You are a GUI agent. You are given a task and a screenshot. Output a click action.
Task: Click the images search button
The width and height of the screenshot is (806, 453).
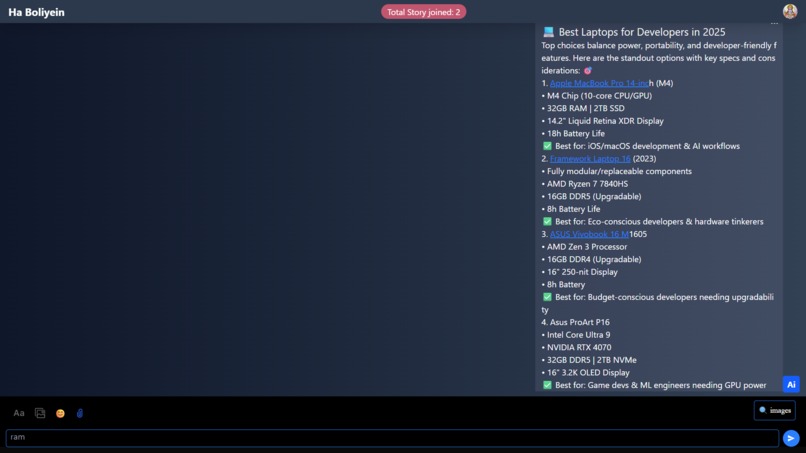pyautogui.click(x=775, y=410)
